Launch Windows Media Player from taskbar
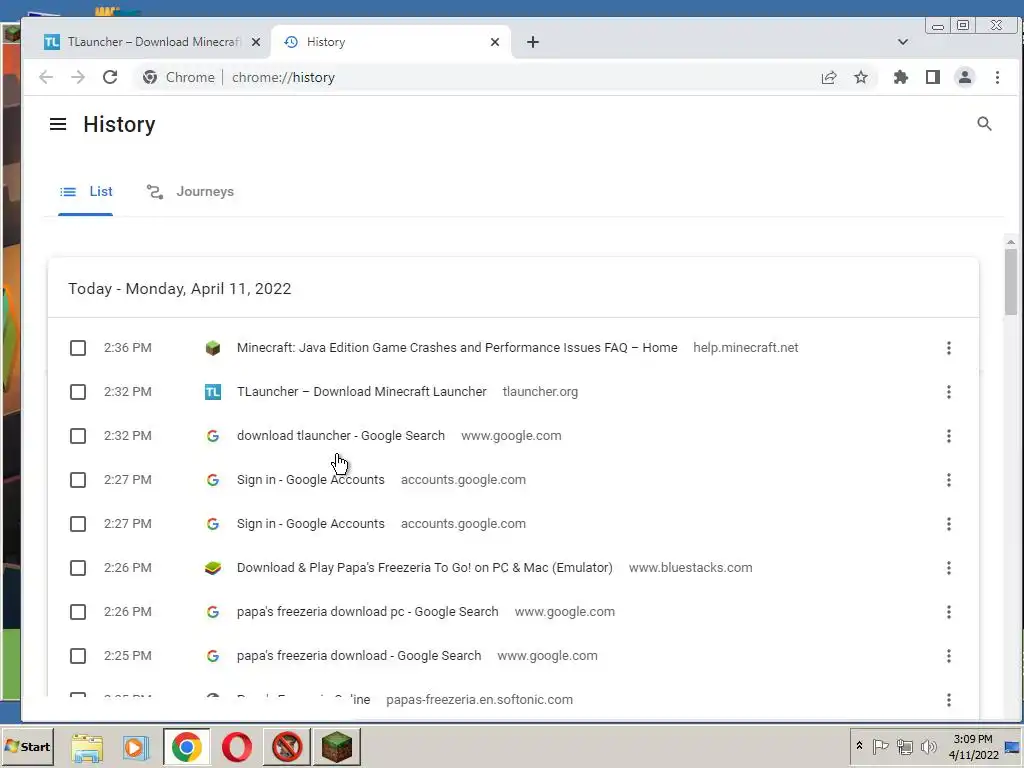Screen dimensions: 1024x768 136,747
